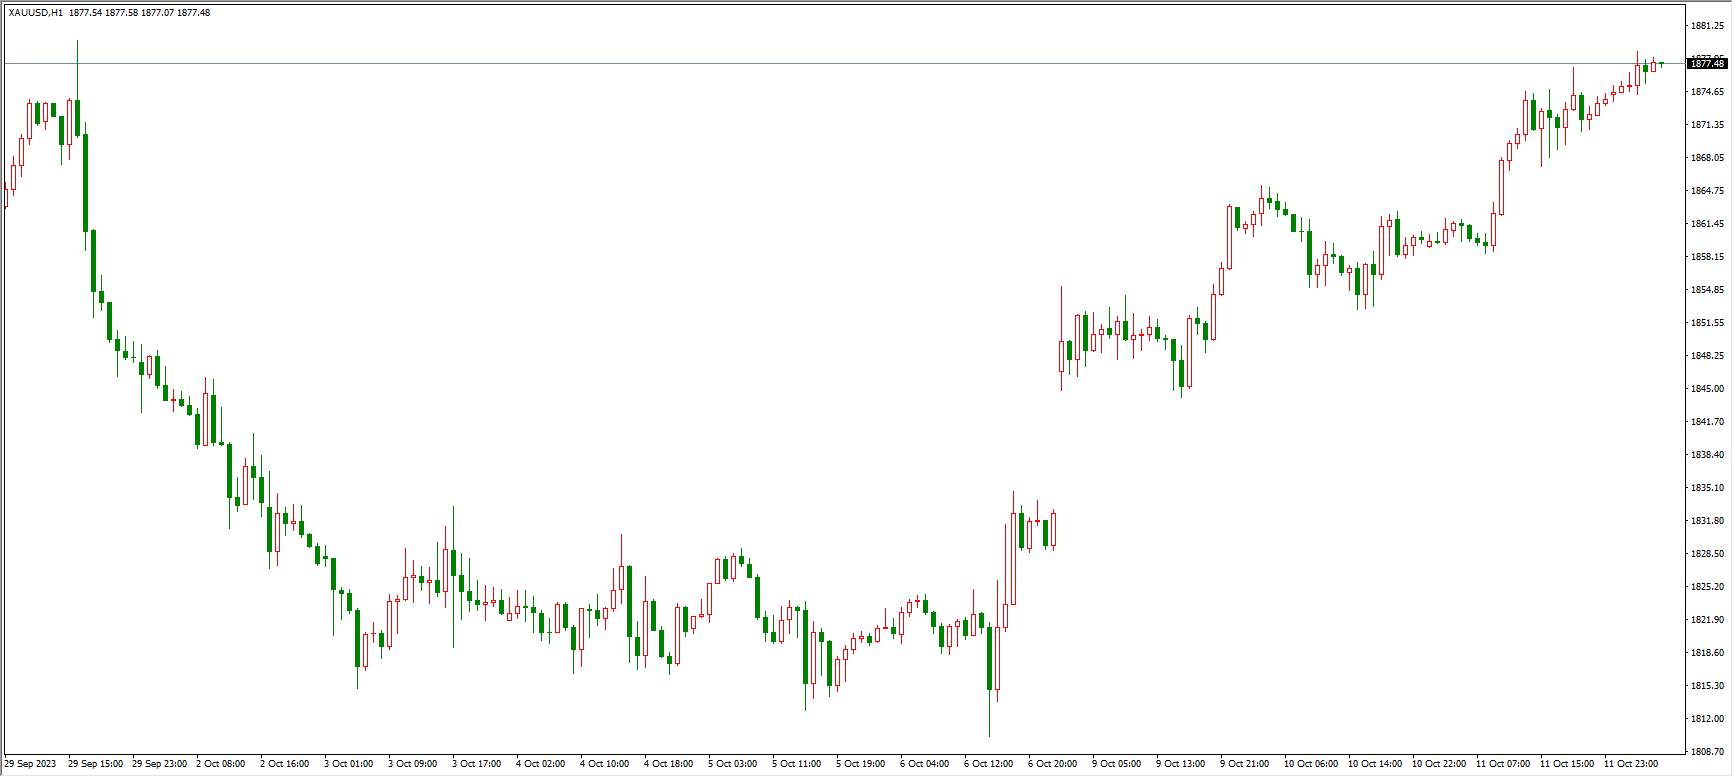Choose the 6 Oct 12:00 time label
This screenshot has width=1733, height=777.
click(x=989, y=765)
